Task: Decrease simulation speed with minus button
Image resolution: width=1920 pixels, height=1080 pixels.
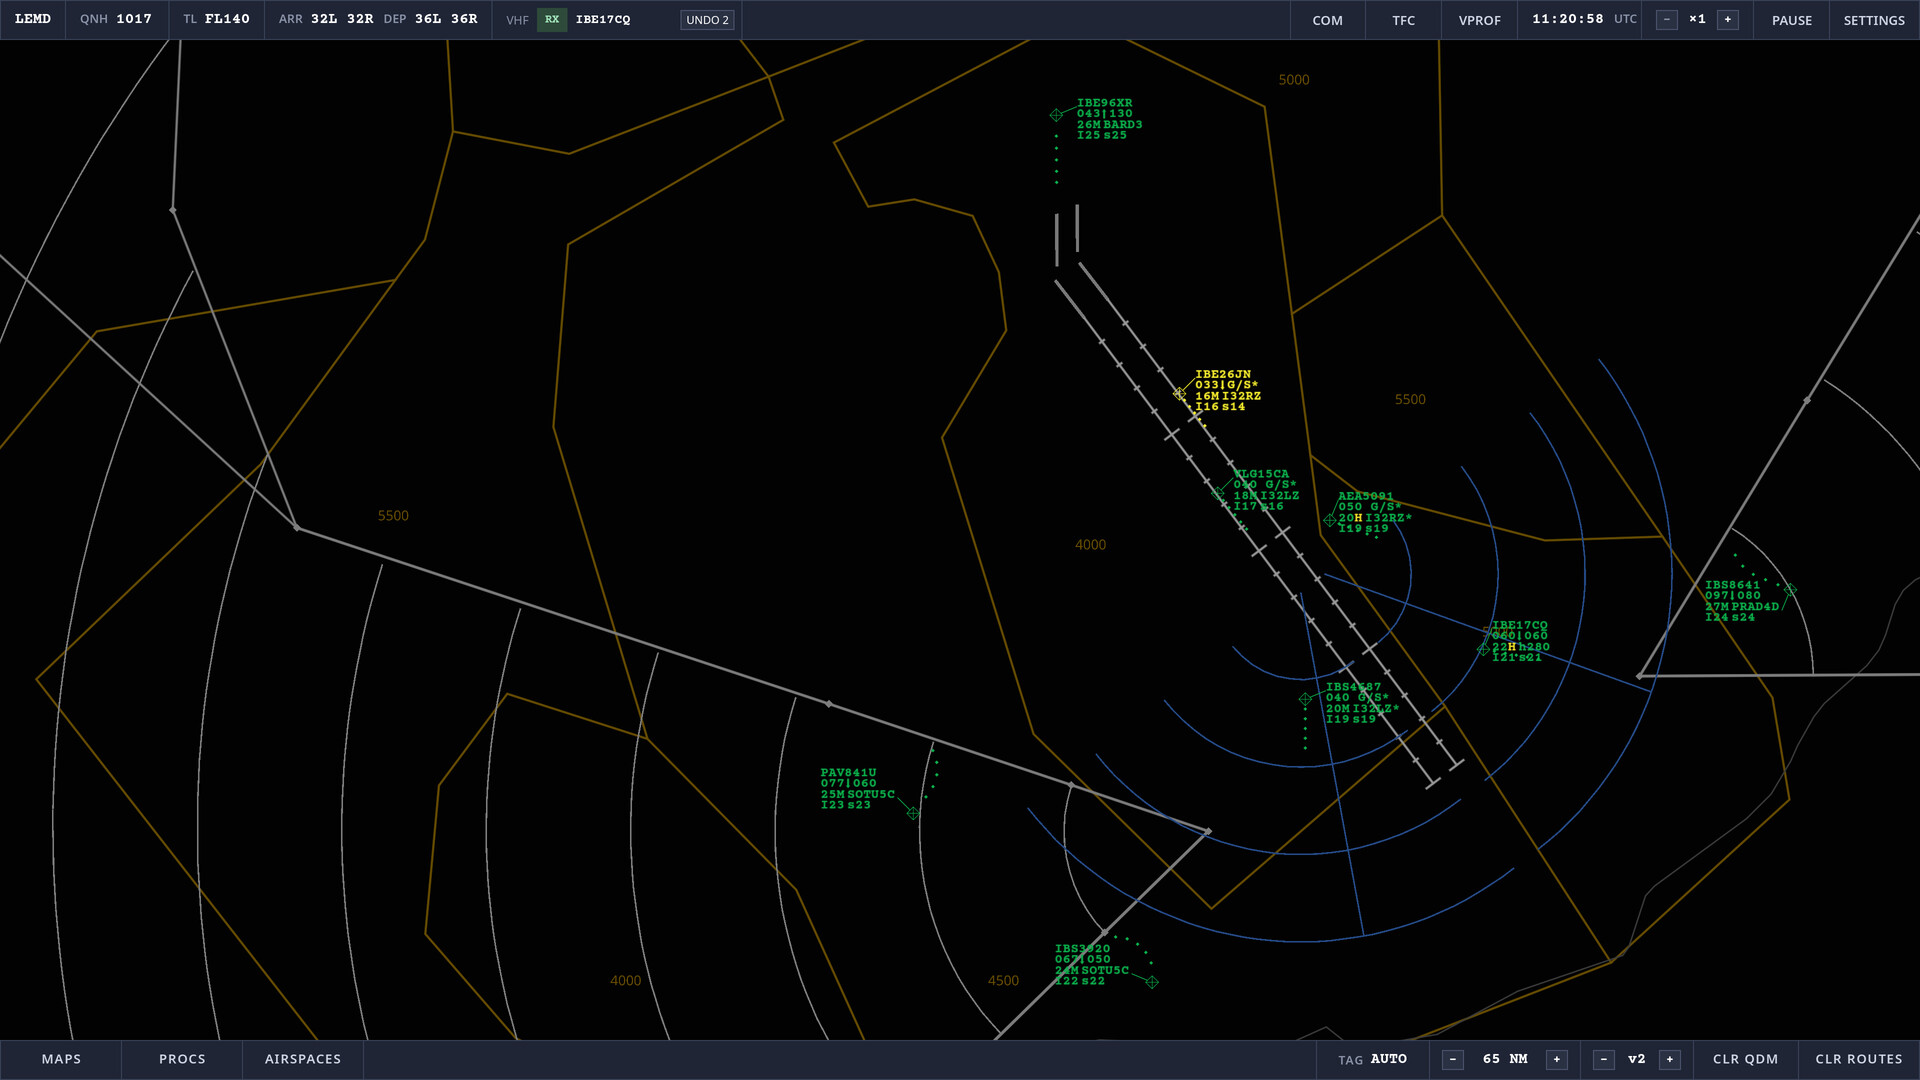Action: (1666, 20)
